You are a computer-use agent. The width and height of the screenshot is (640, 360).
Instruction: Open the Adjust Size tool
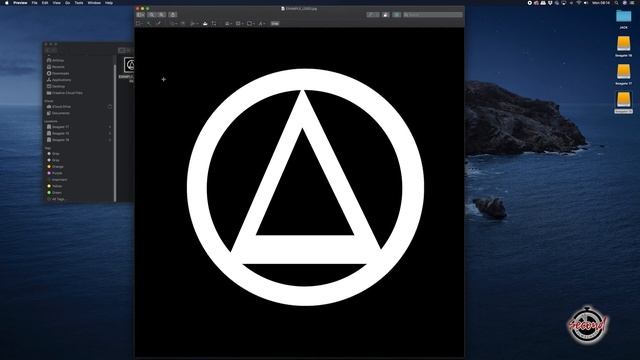point(214,24)
